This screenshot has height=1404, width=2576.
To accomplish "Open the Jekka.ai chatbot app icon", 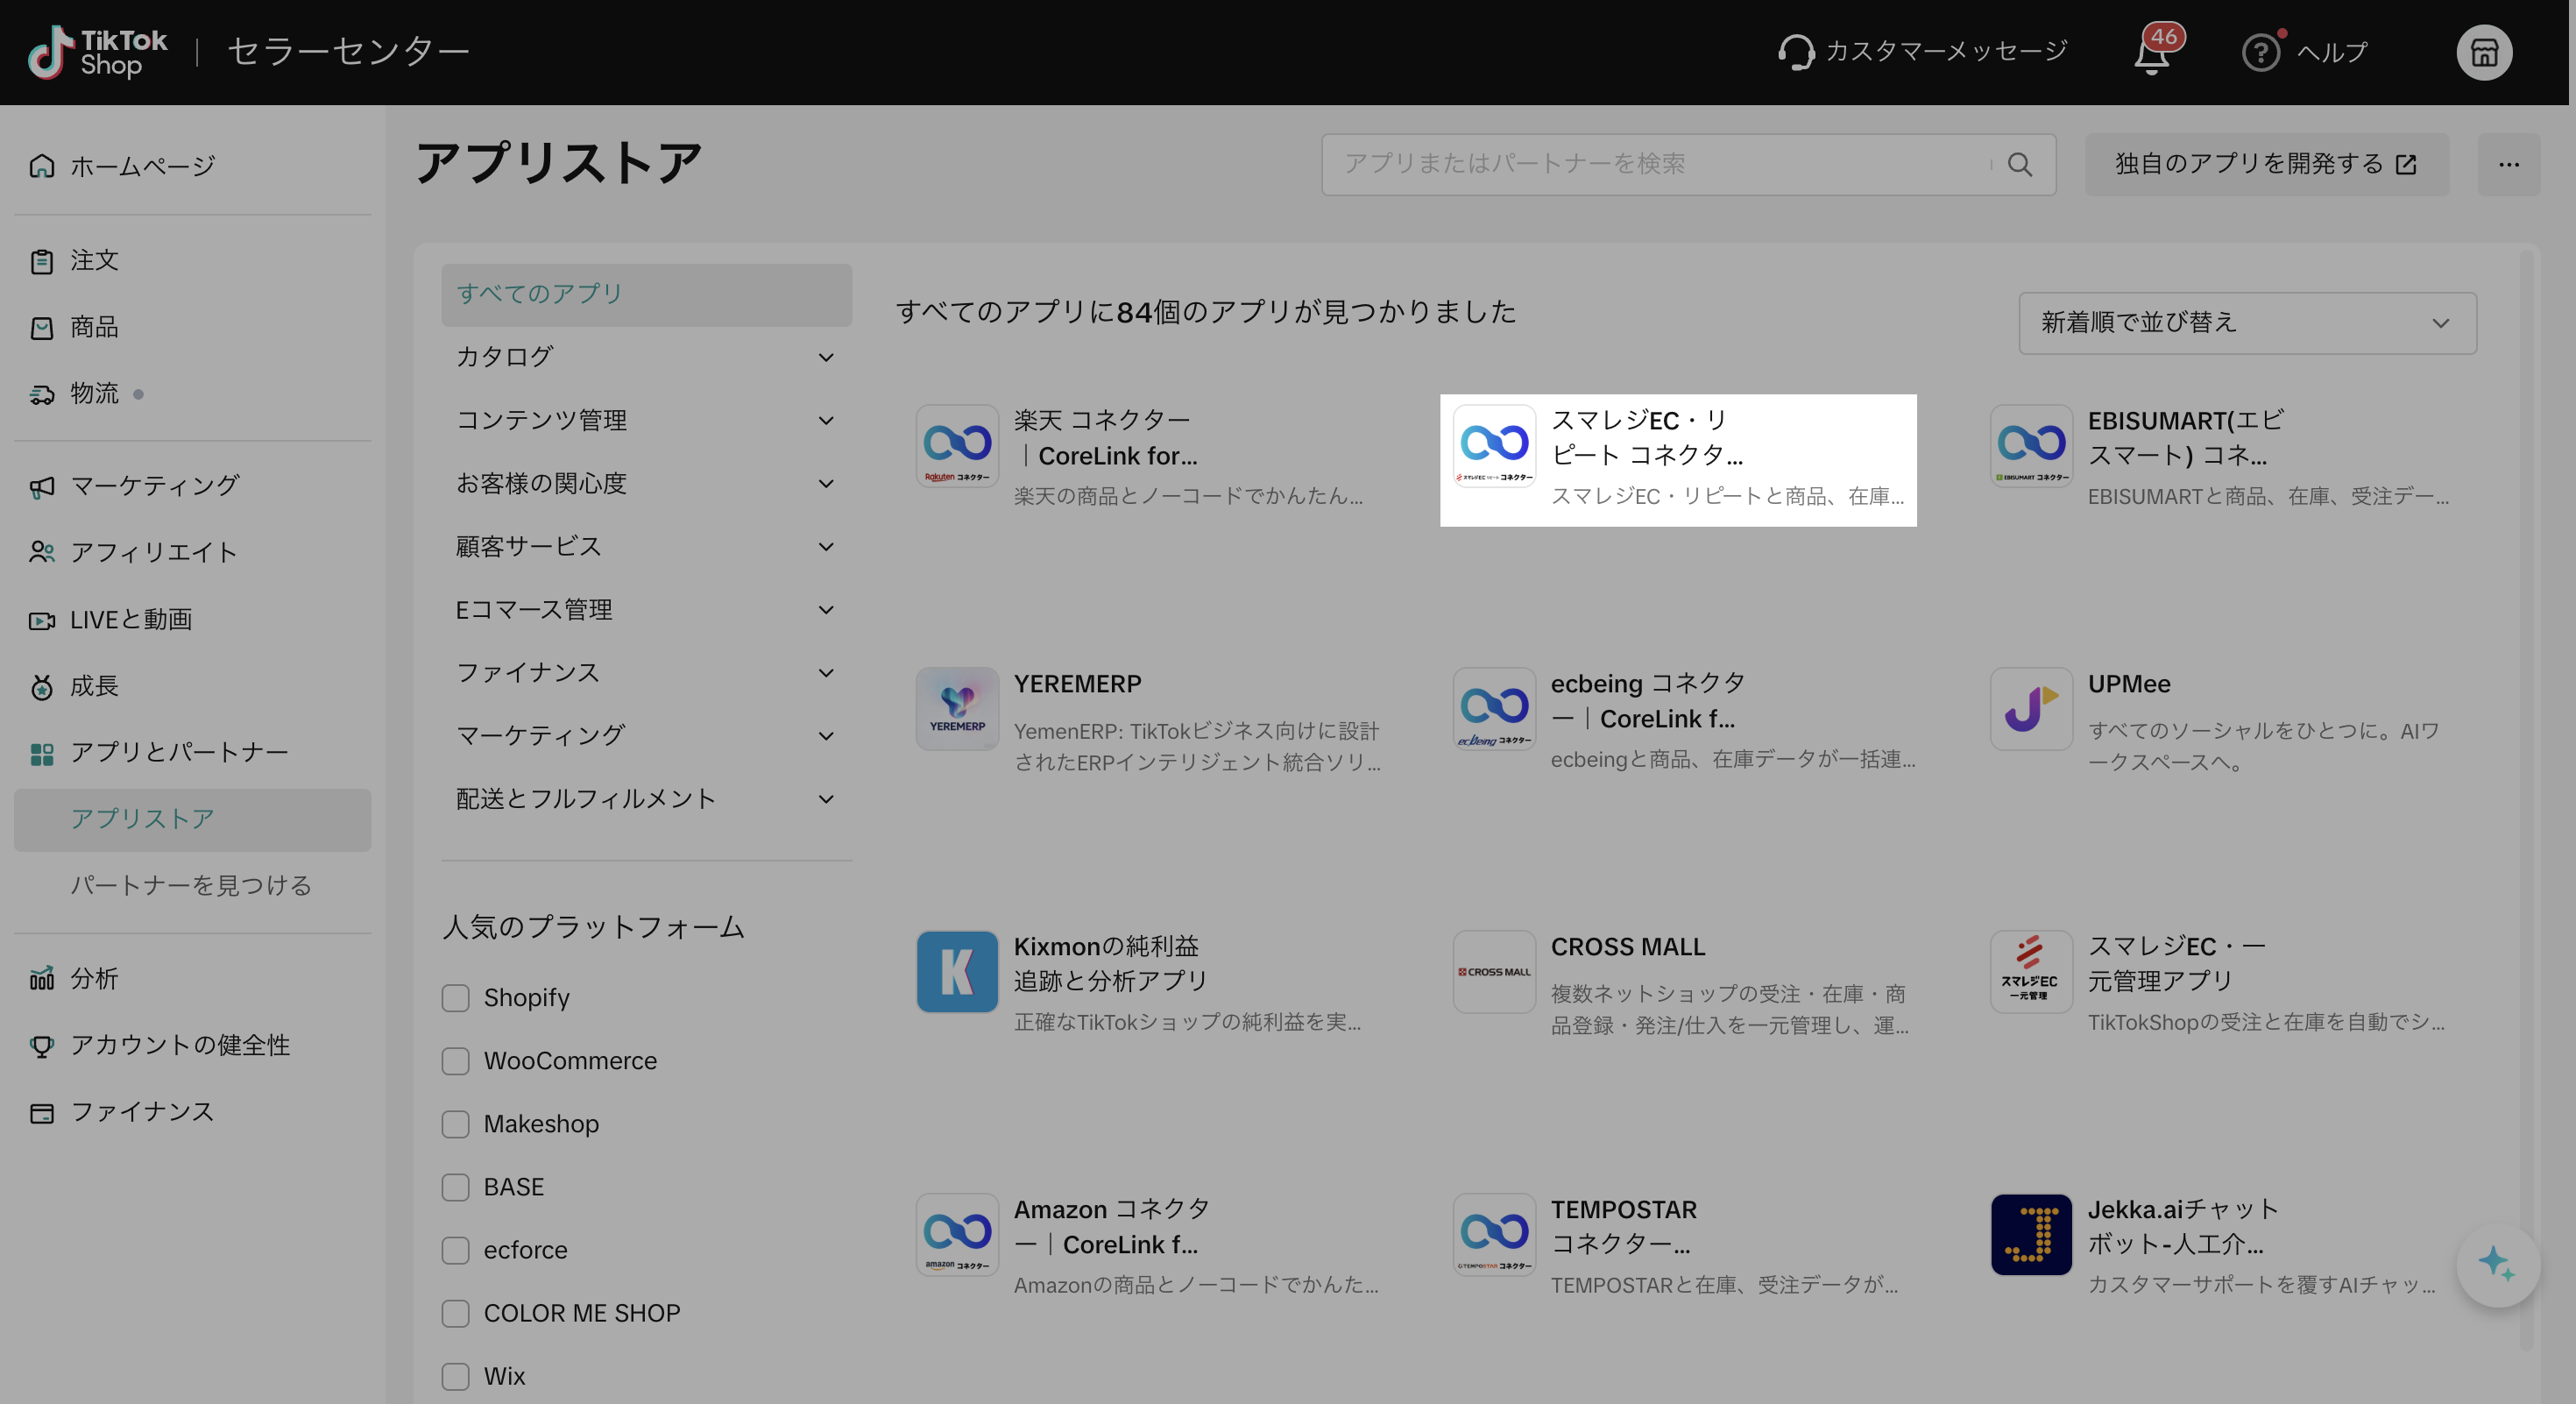I will click(2031, 1234).
